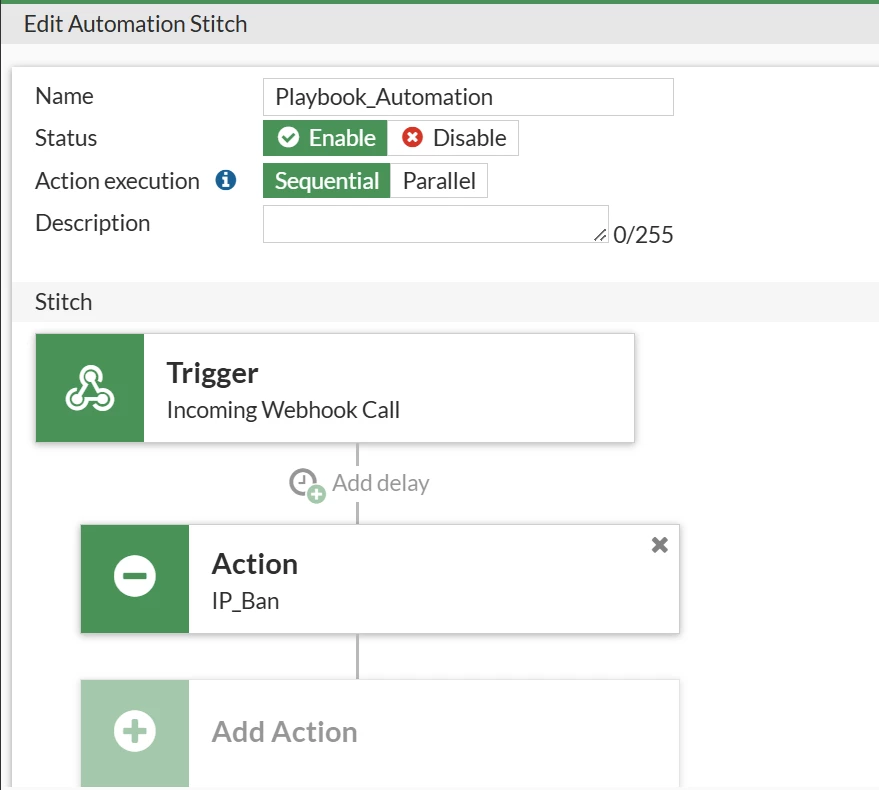Screen dimensions: 879x790
Task: Click the IP_Ban minus circle icon
Action: (135, 576)
